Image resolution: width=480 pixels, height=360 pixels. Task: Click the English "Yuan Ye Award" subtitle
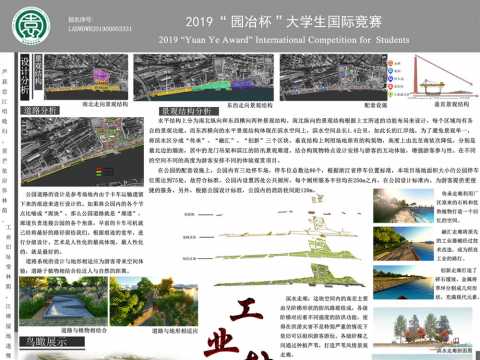point(284,40)
